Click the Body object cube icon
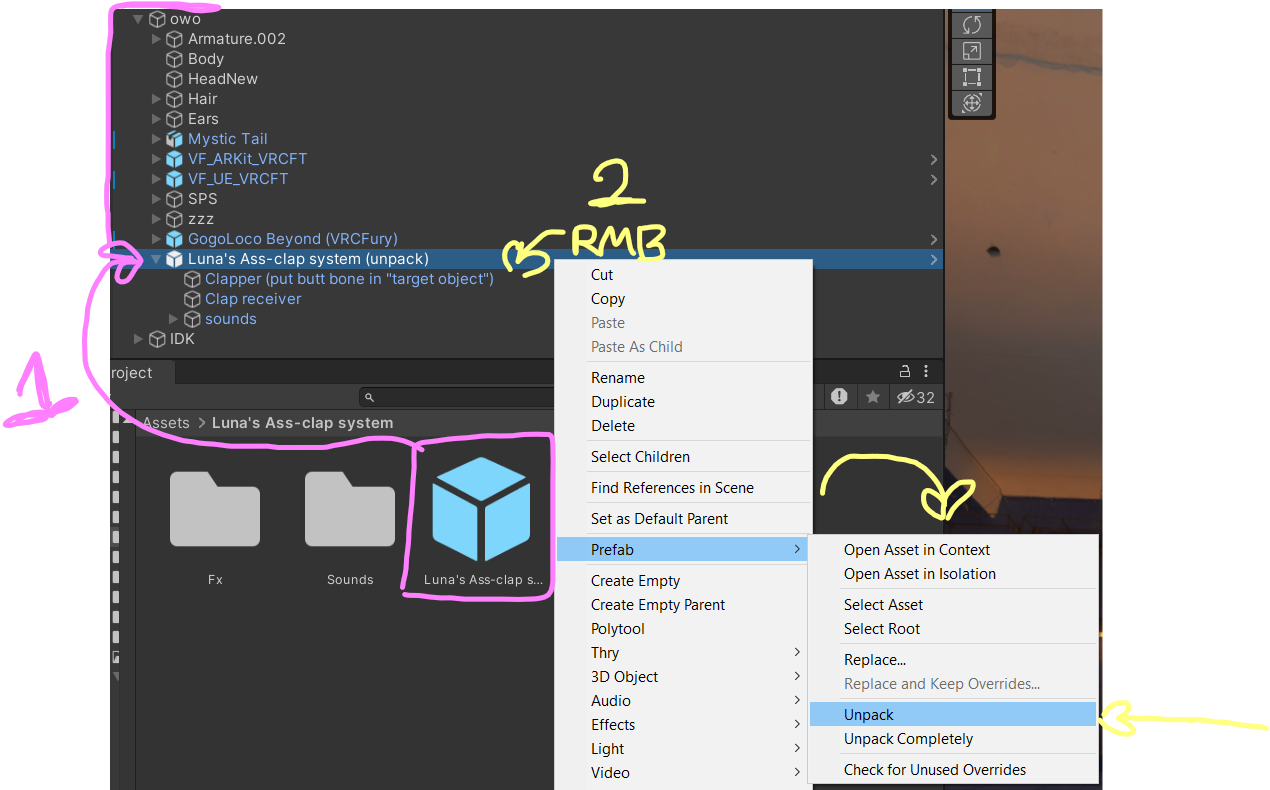The width and height of the screenshot is (1270, 790). pyautogui.click(x=175, y=59)
